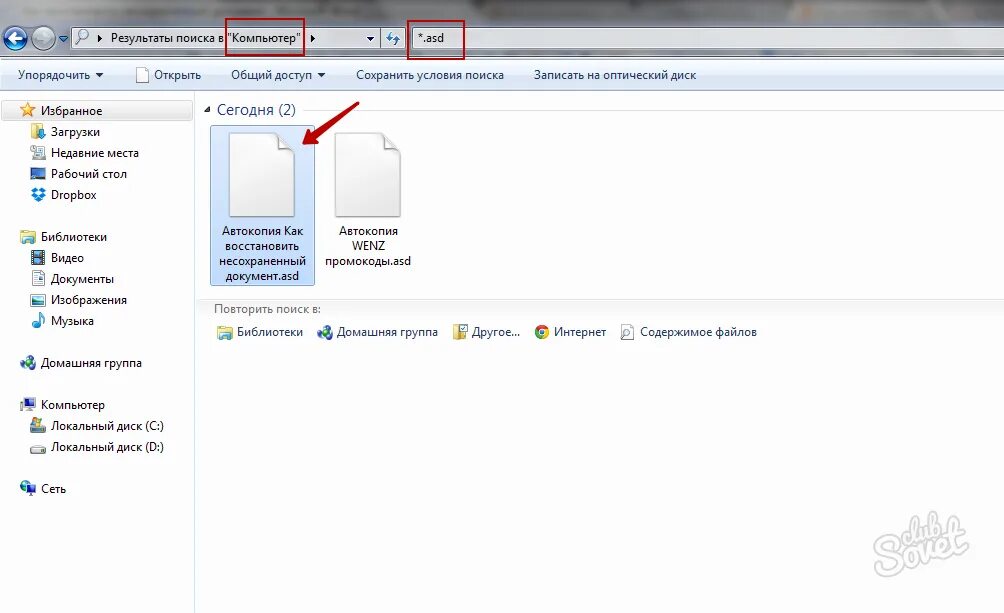Select file Автокопия Как восстановить несохраненный документ.asd

coord(263,206)
